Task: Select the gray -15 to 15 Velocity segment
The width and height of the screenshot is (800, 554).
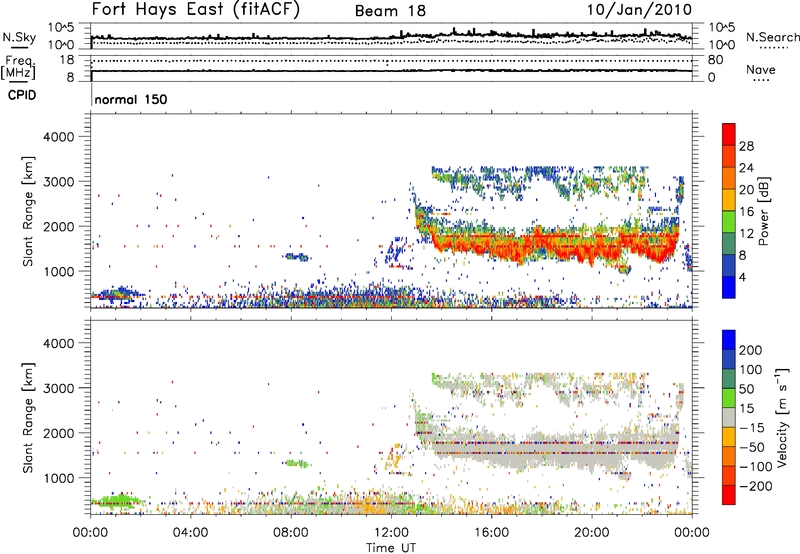Action: [x=729, y=417]
